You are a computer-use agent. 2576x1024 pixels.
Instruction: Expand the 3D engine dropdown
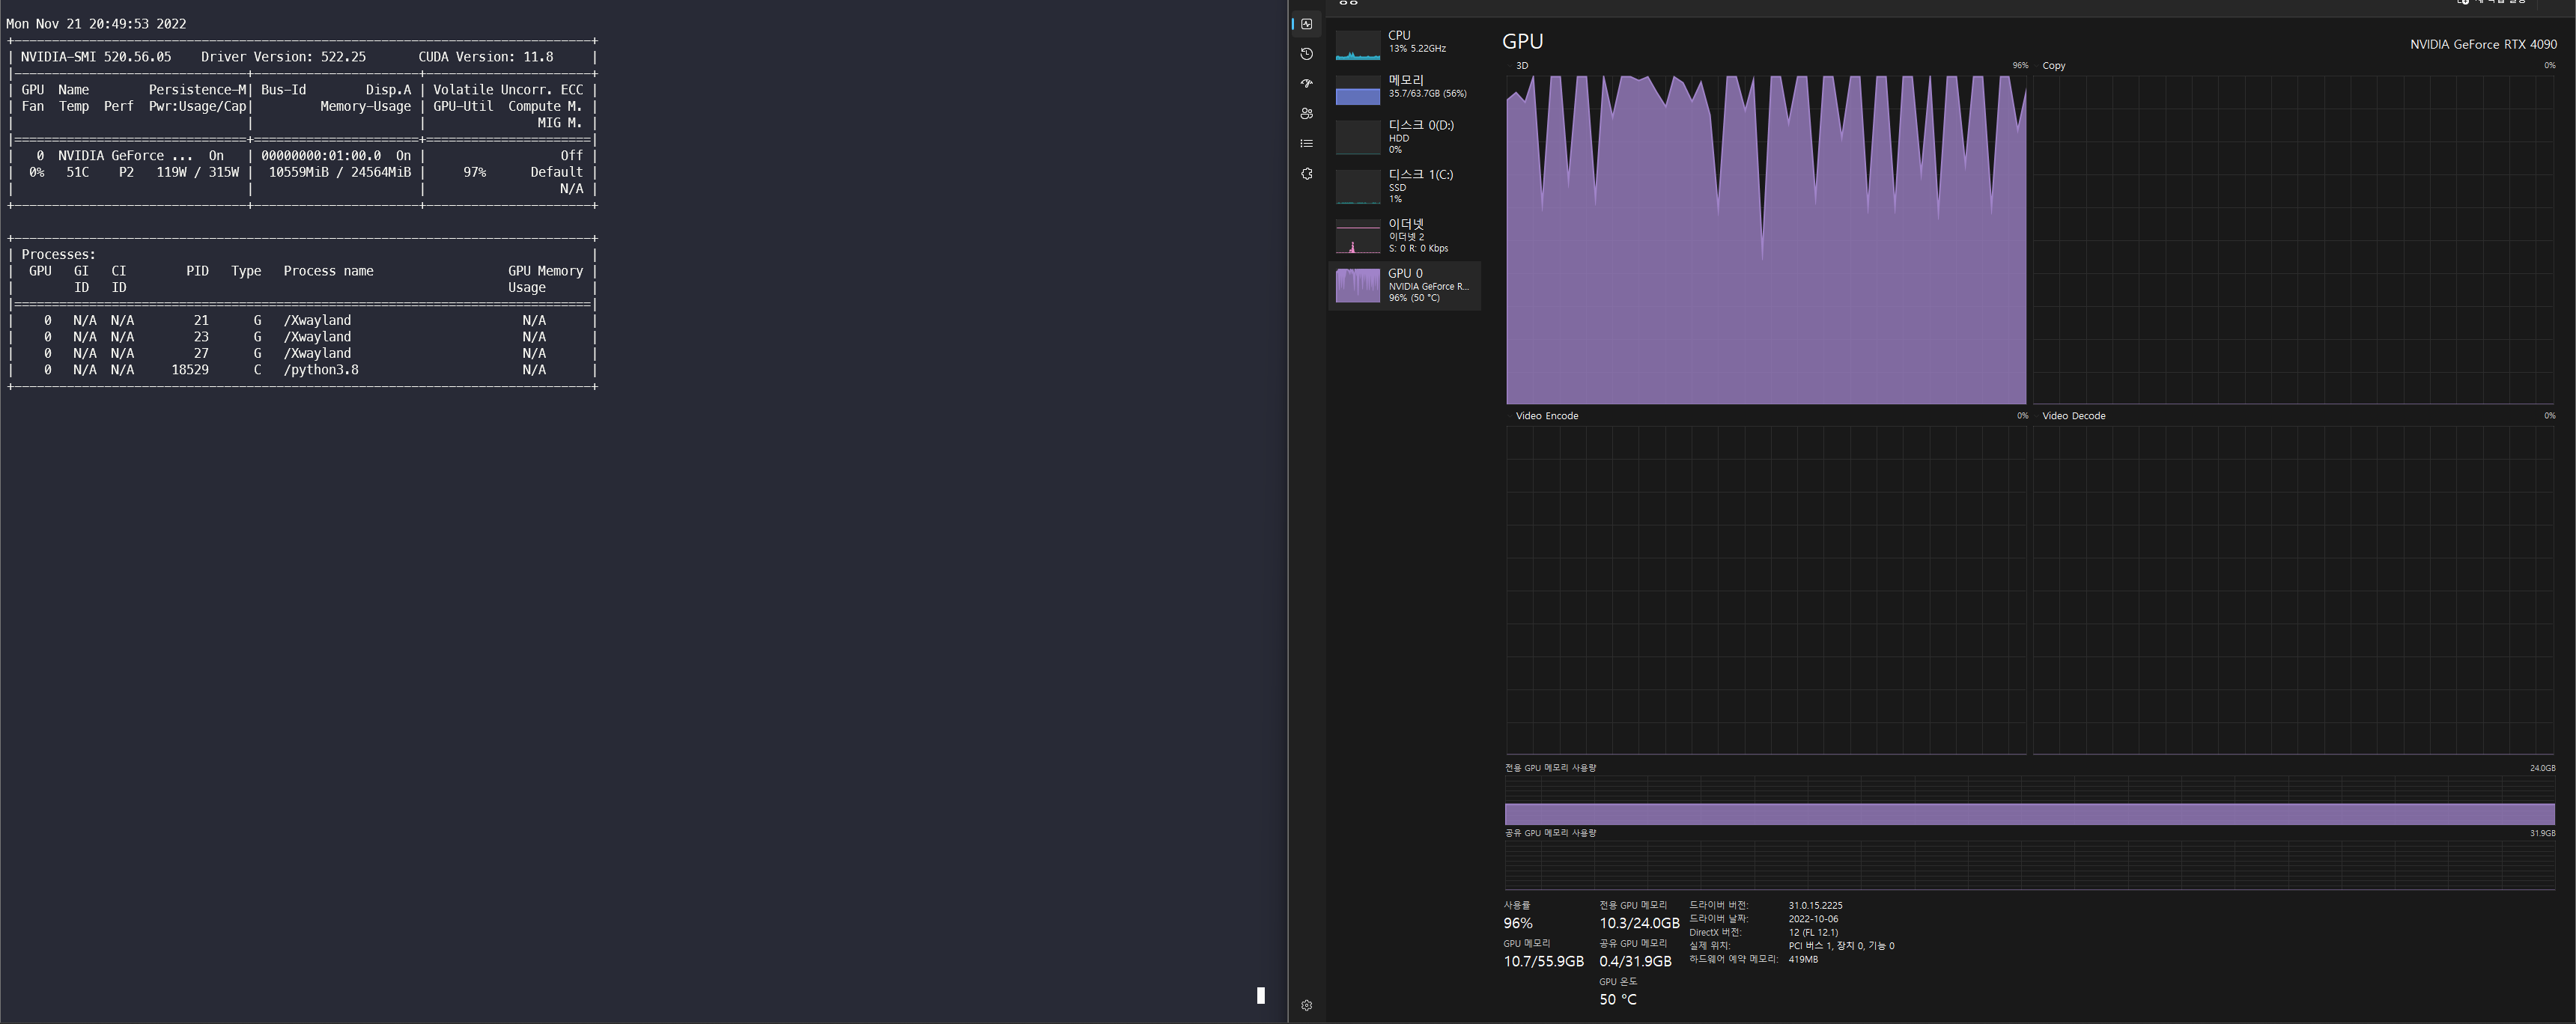(x=1521, y=66)
